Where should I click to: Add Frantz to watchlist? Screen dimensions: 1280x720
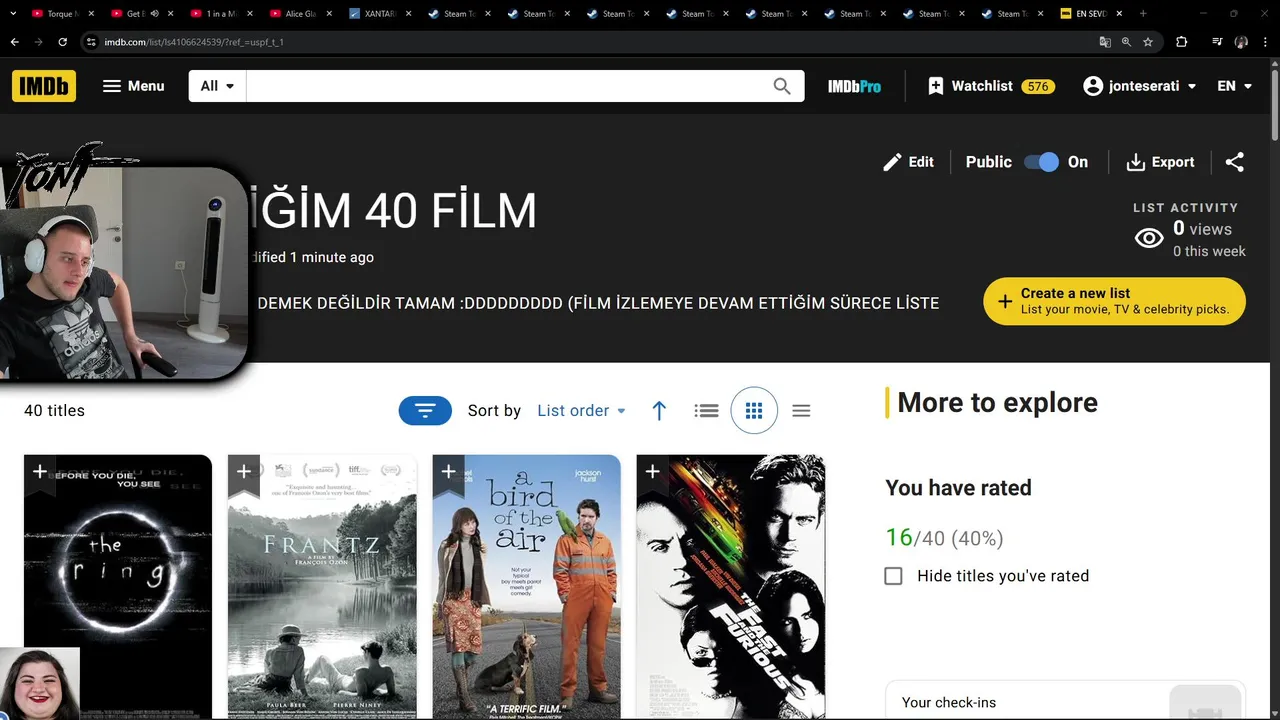(244, 471)
